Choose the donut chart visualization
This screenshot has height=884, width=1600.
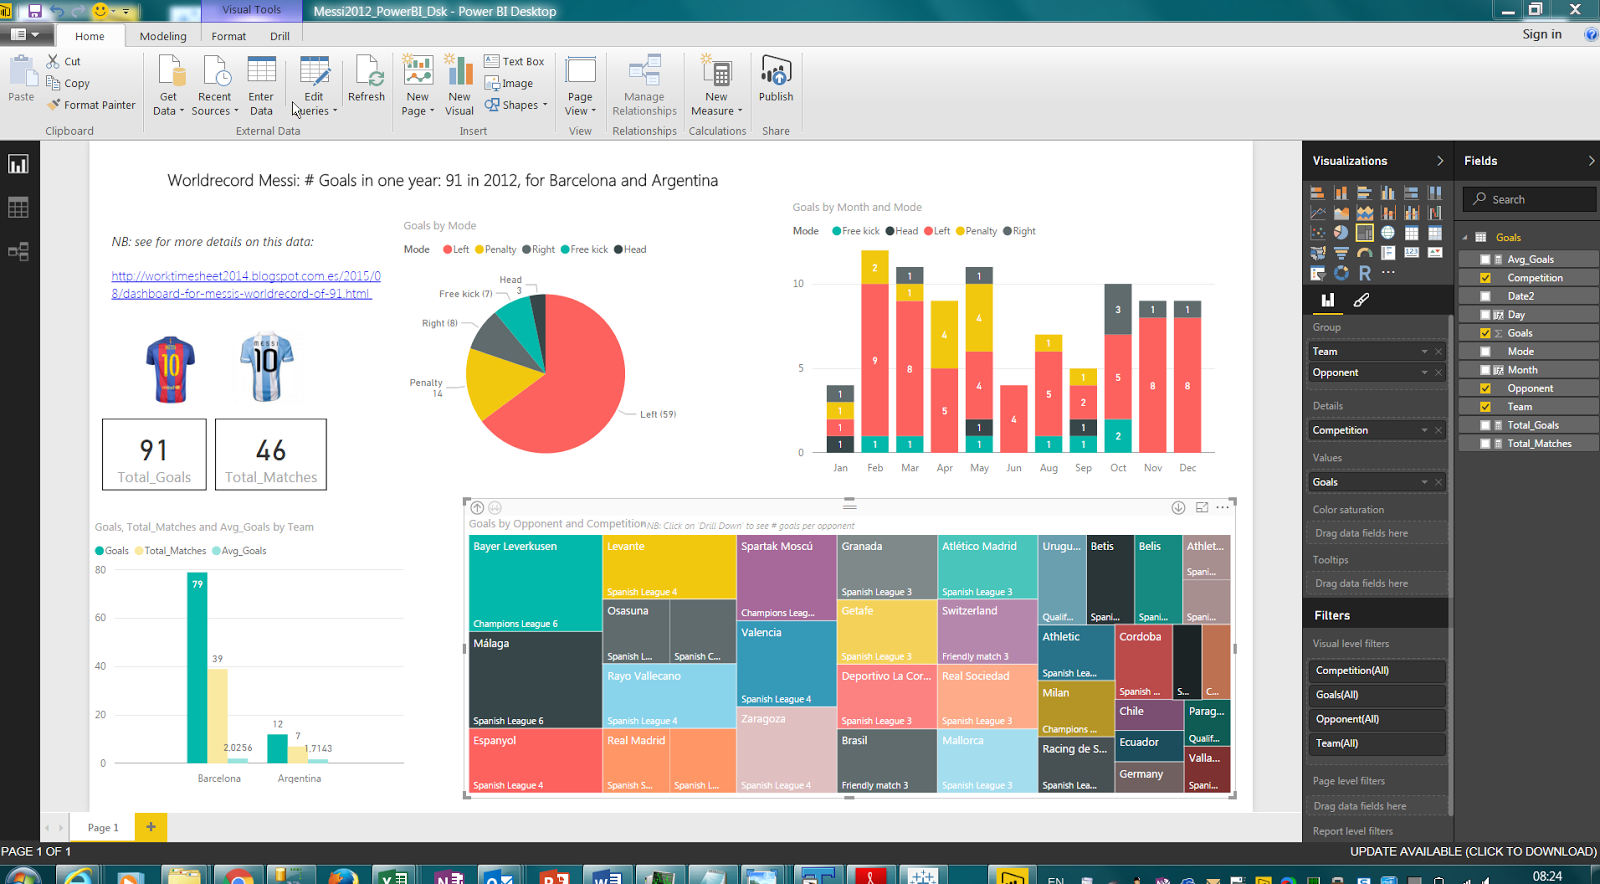(1341, 273)
